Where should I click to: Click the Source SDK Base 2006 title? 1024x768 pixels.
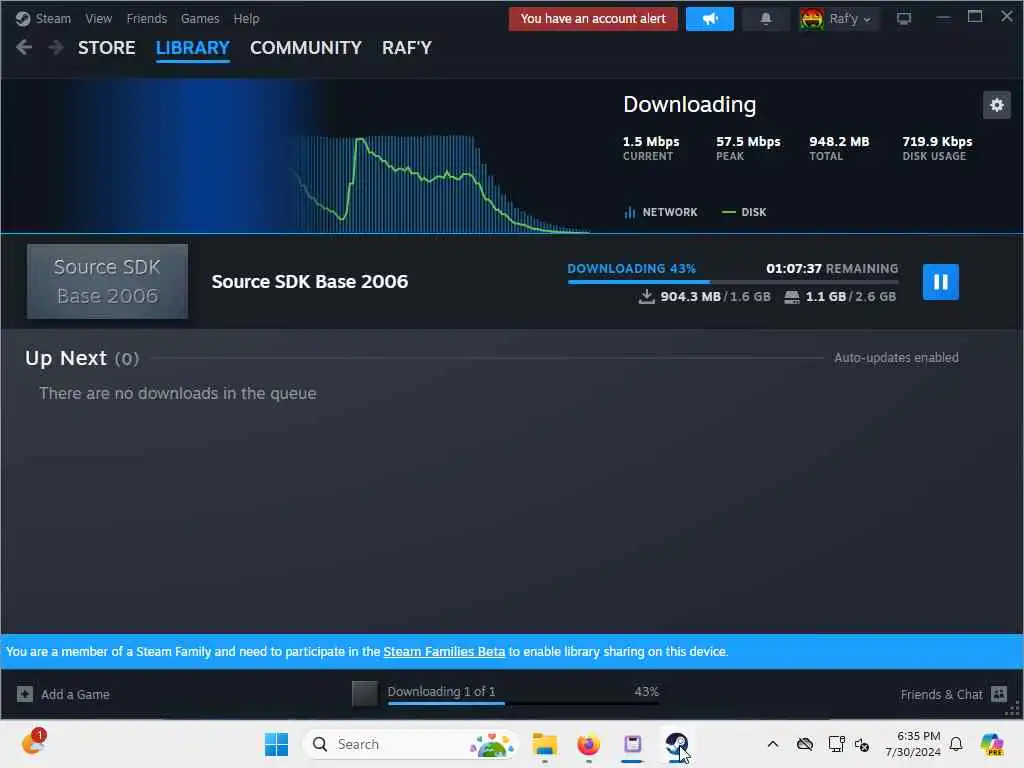310,281
